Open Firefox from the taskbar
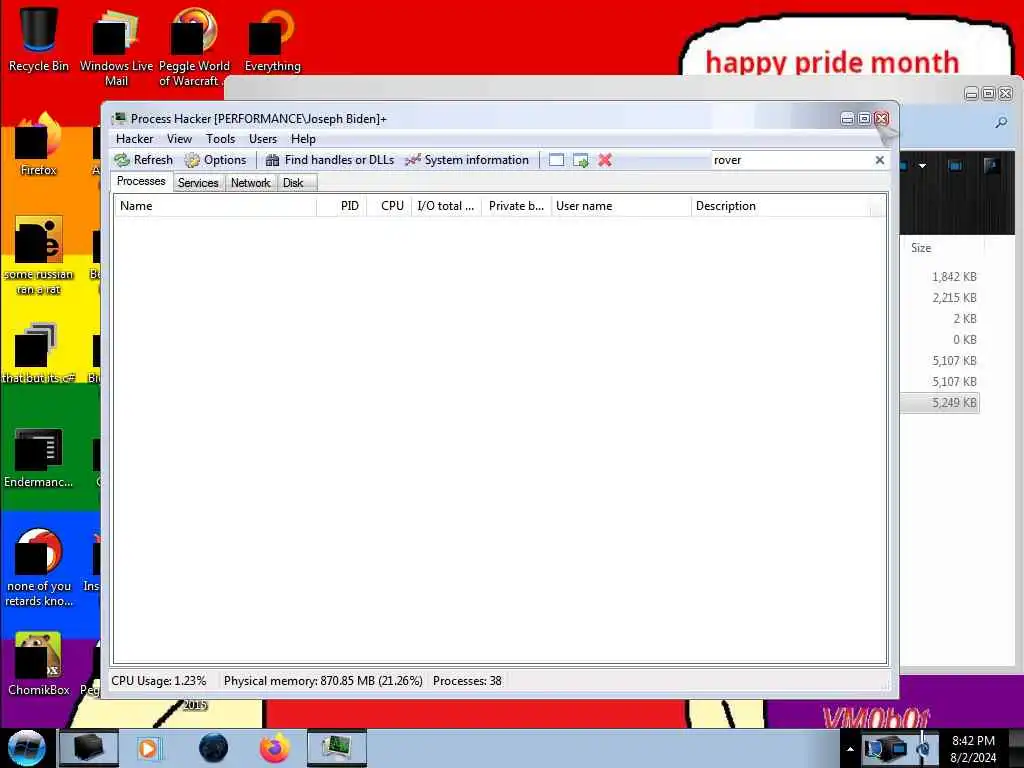Viewport: 1024px width, 768px height. [275, 748]
